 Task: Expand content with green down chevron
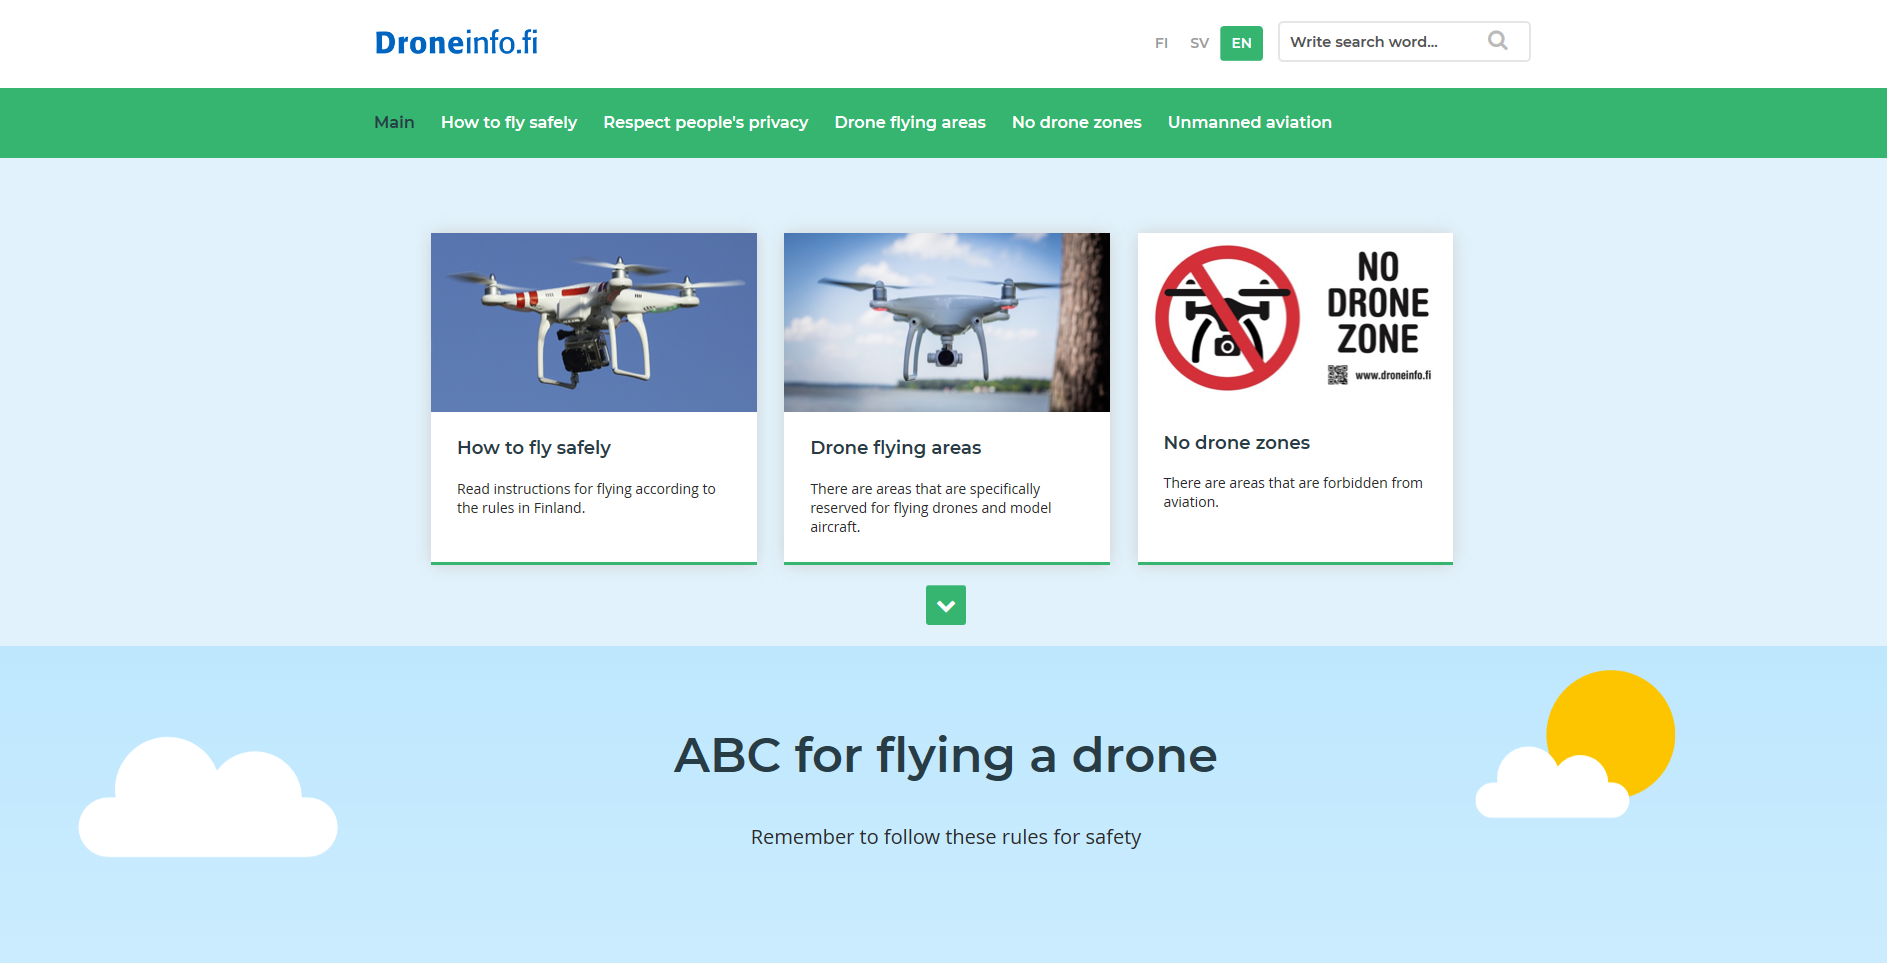point(946,605)
